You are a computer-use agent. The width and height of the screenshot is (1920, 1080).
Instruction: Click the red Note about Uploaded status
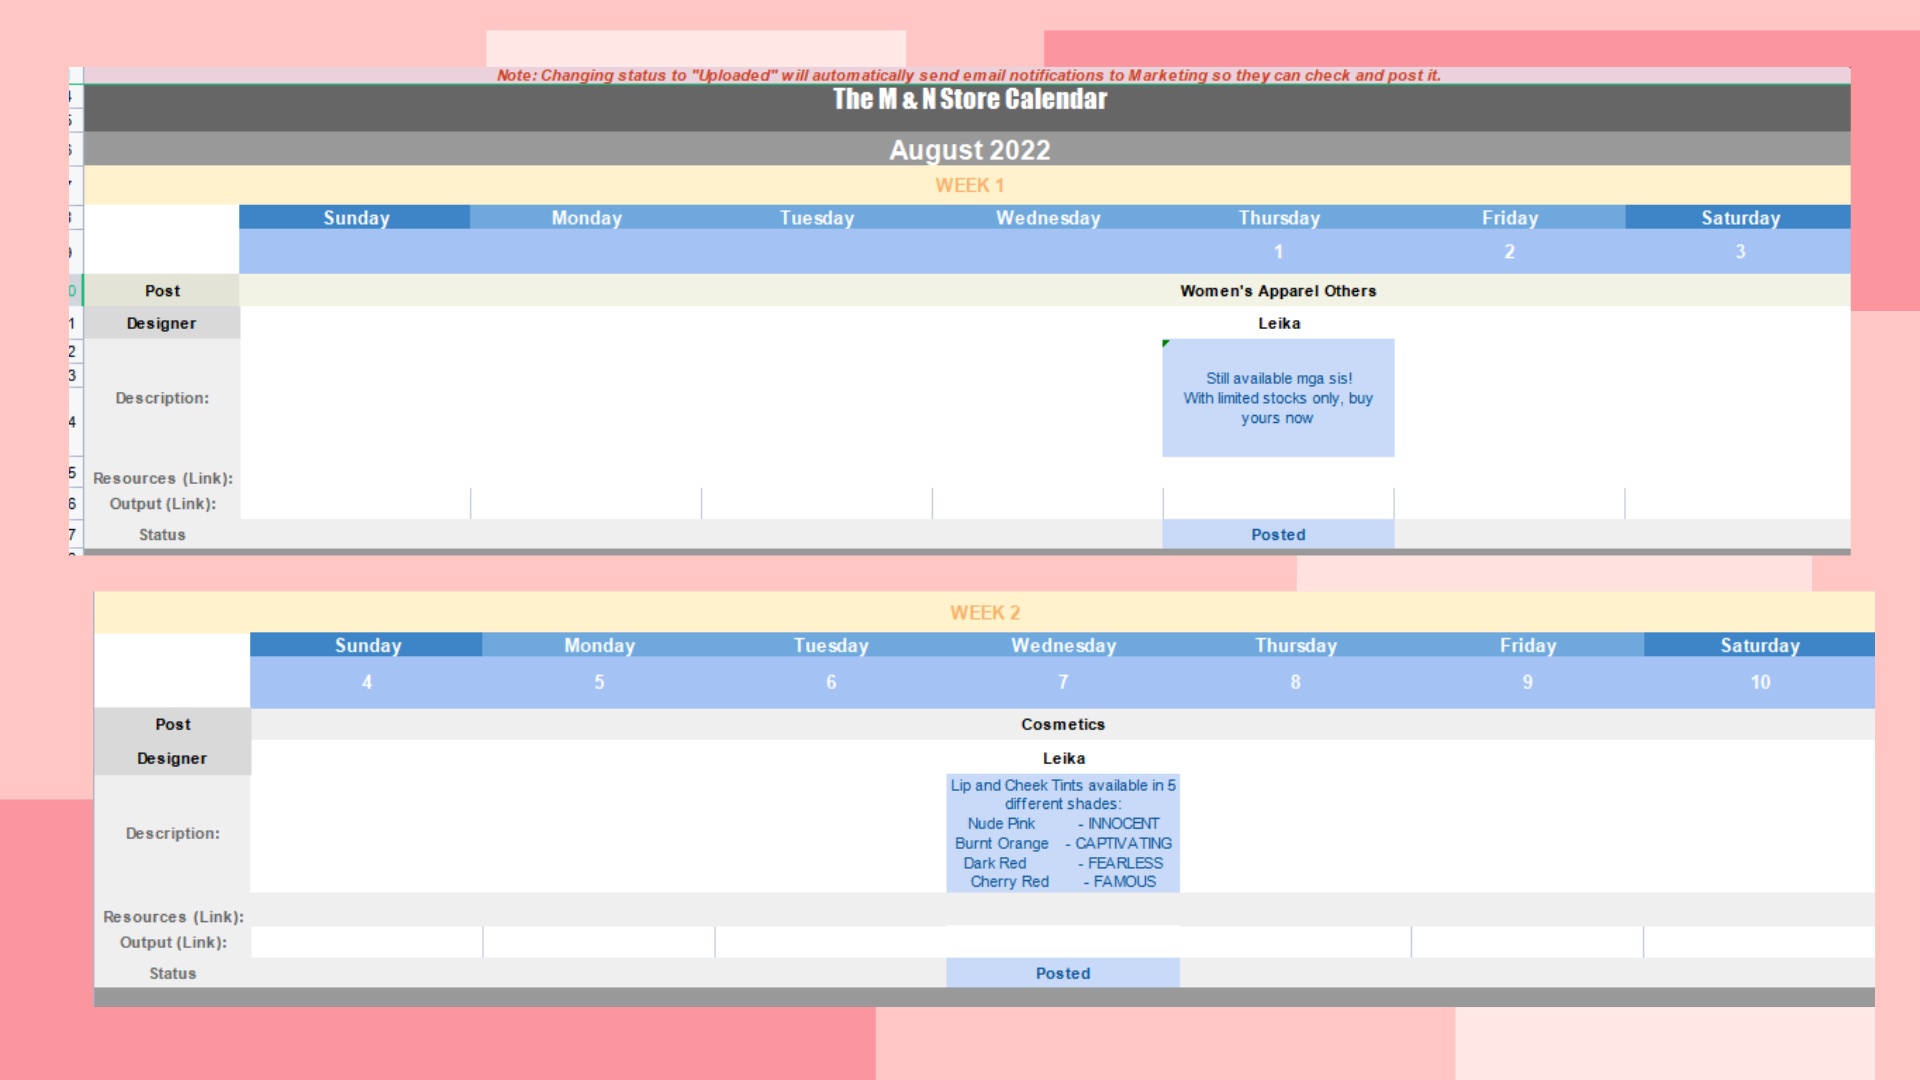point(968,75)
